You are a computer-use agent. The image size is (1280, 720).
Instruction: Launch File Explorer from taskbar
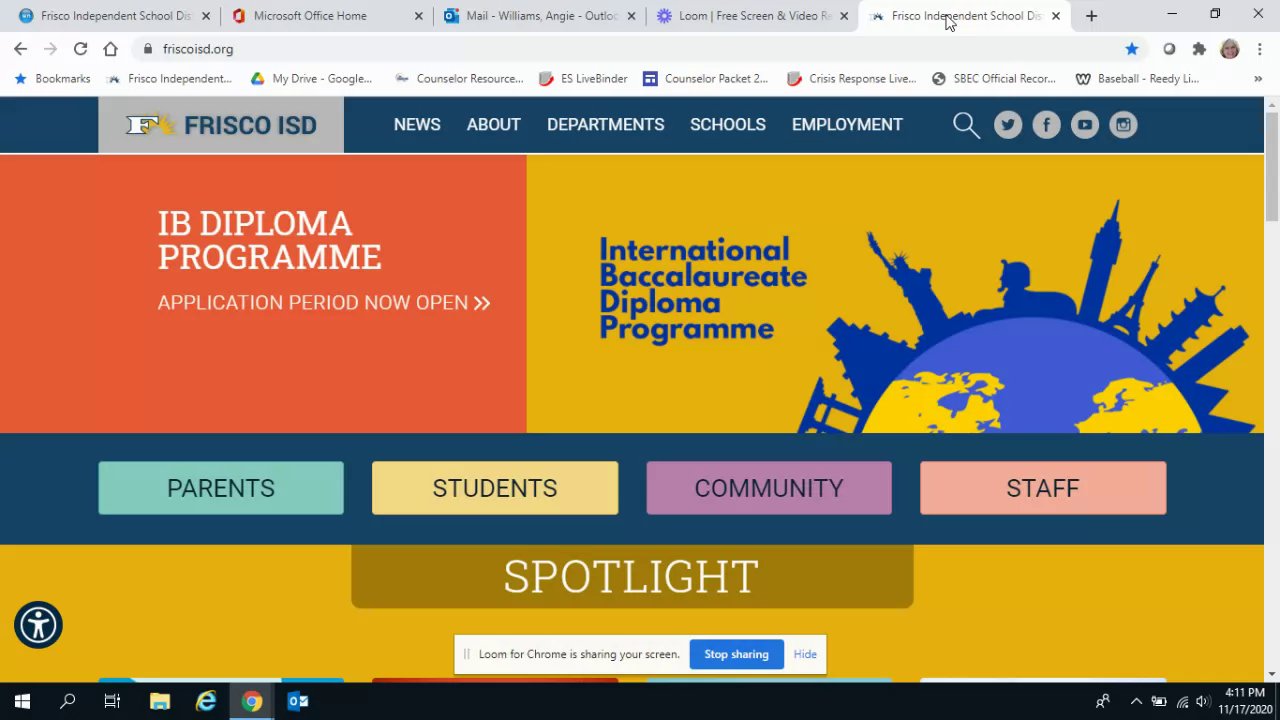click(160, 701)
